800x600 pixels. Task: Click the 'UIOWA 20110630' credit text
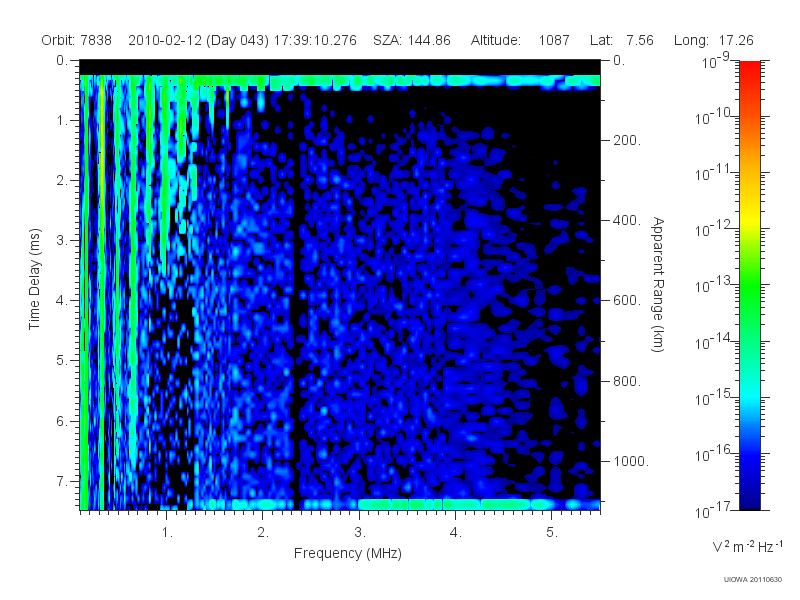[753, 580]
